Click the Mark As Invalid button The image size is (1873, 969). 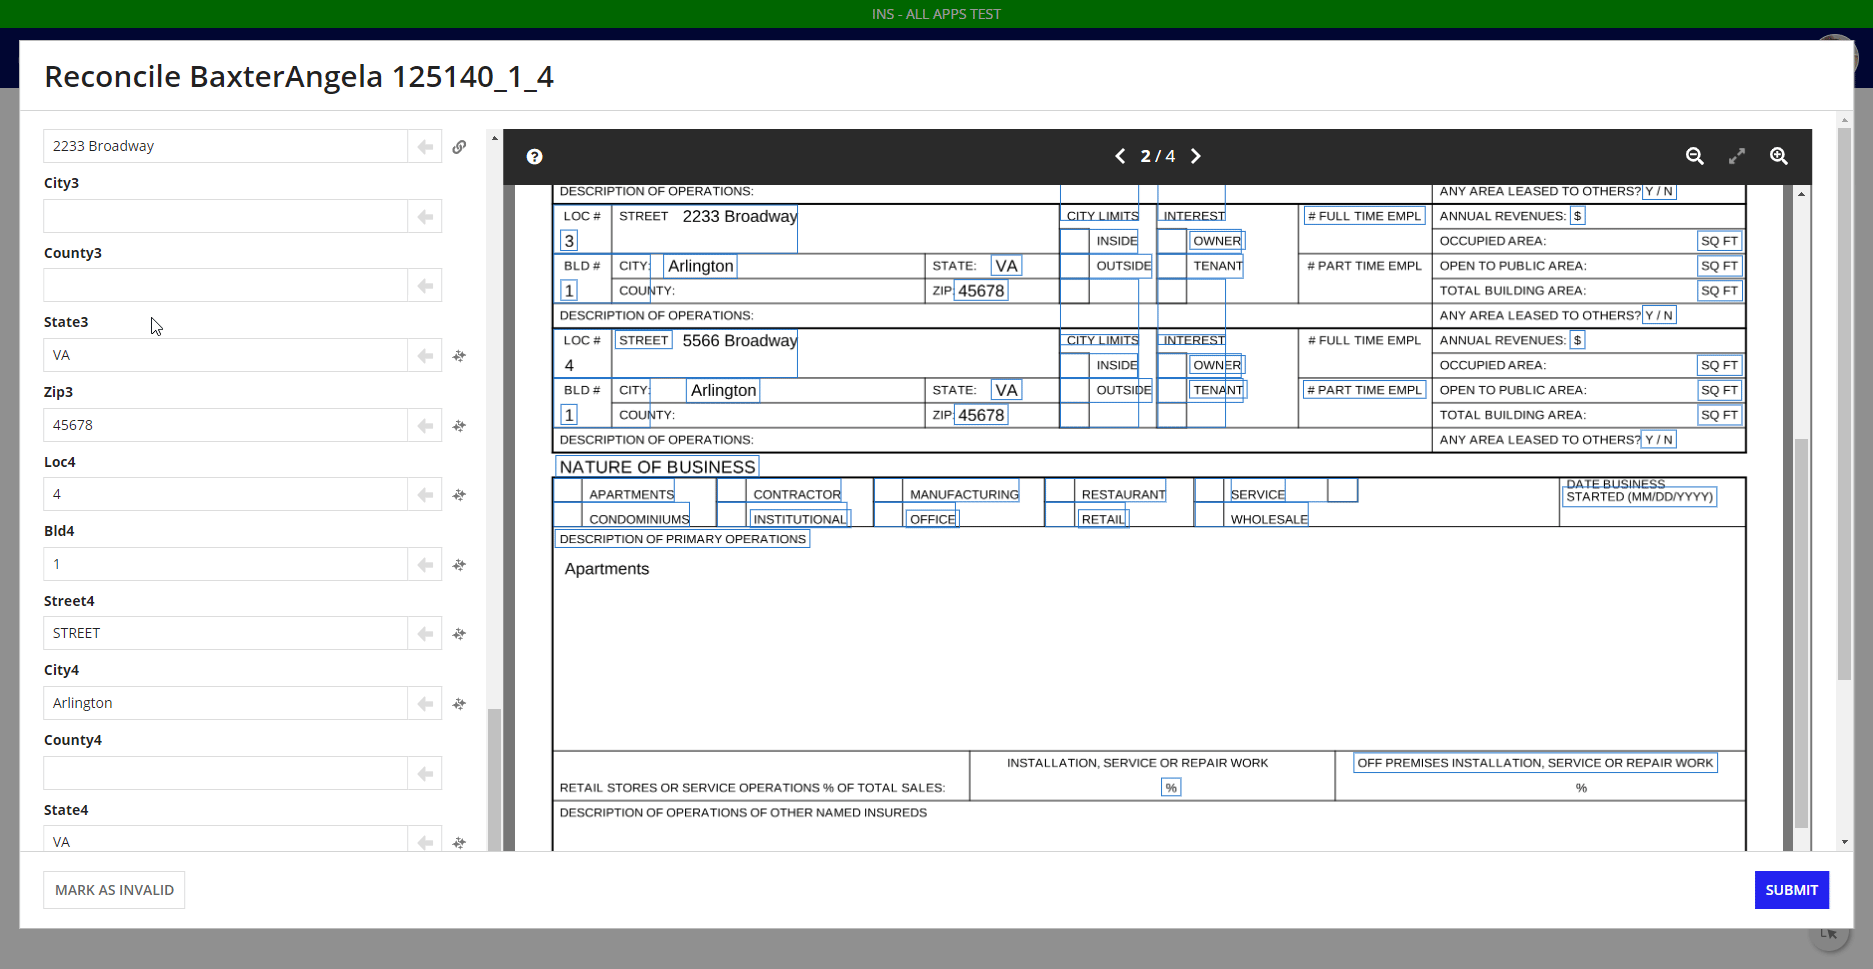click(114, 890)
